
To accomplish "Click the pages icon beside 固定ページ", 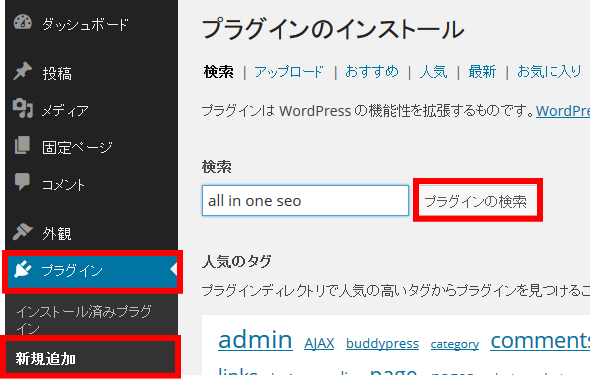I will pyautogui.click(x=22, y=145).
